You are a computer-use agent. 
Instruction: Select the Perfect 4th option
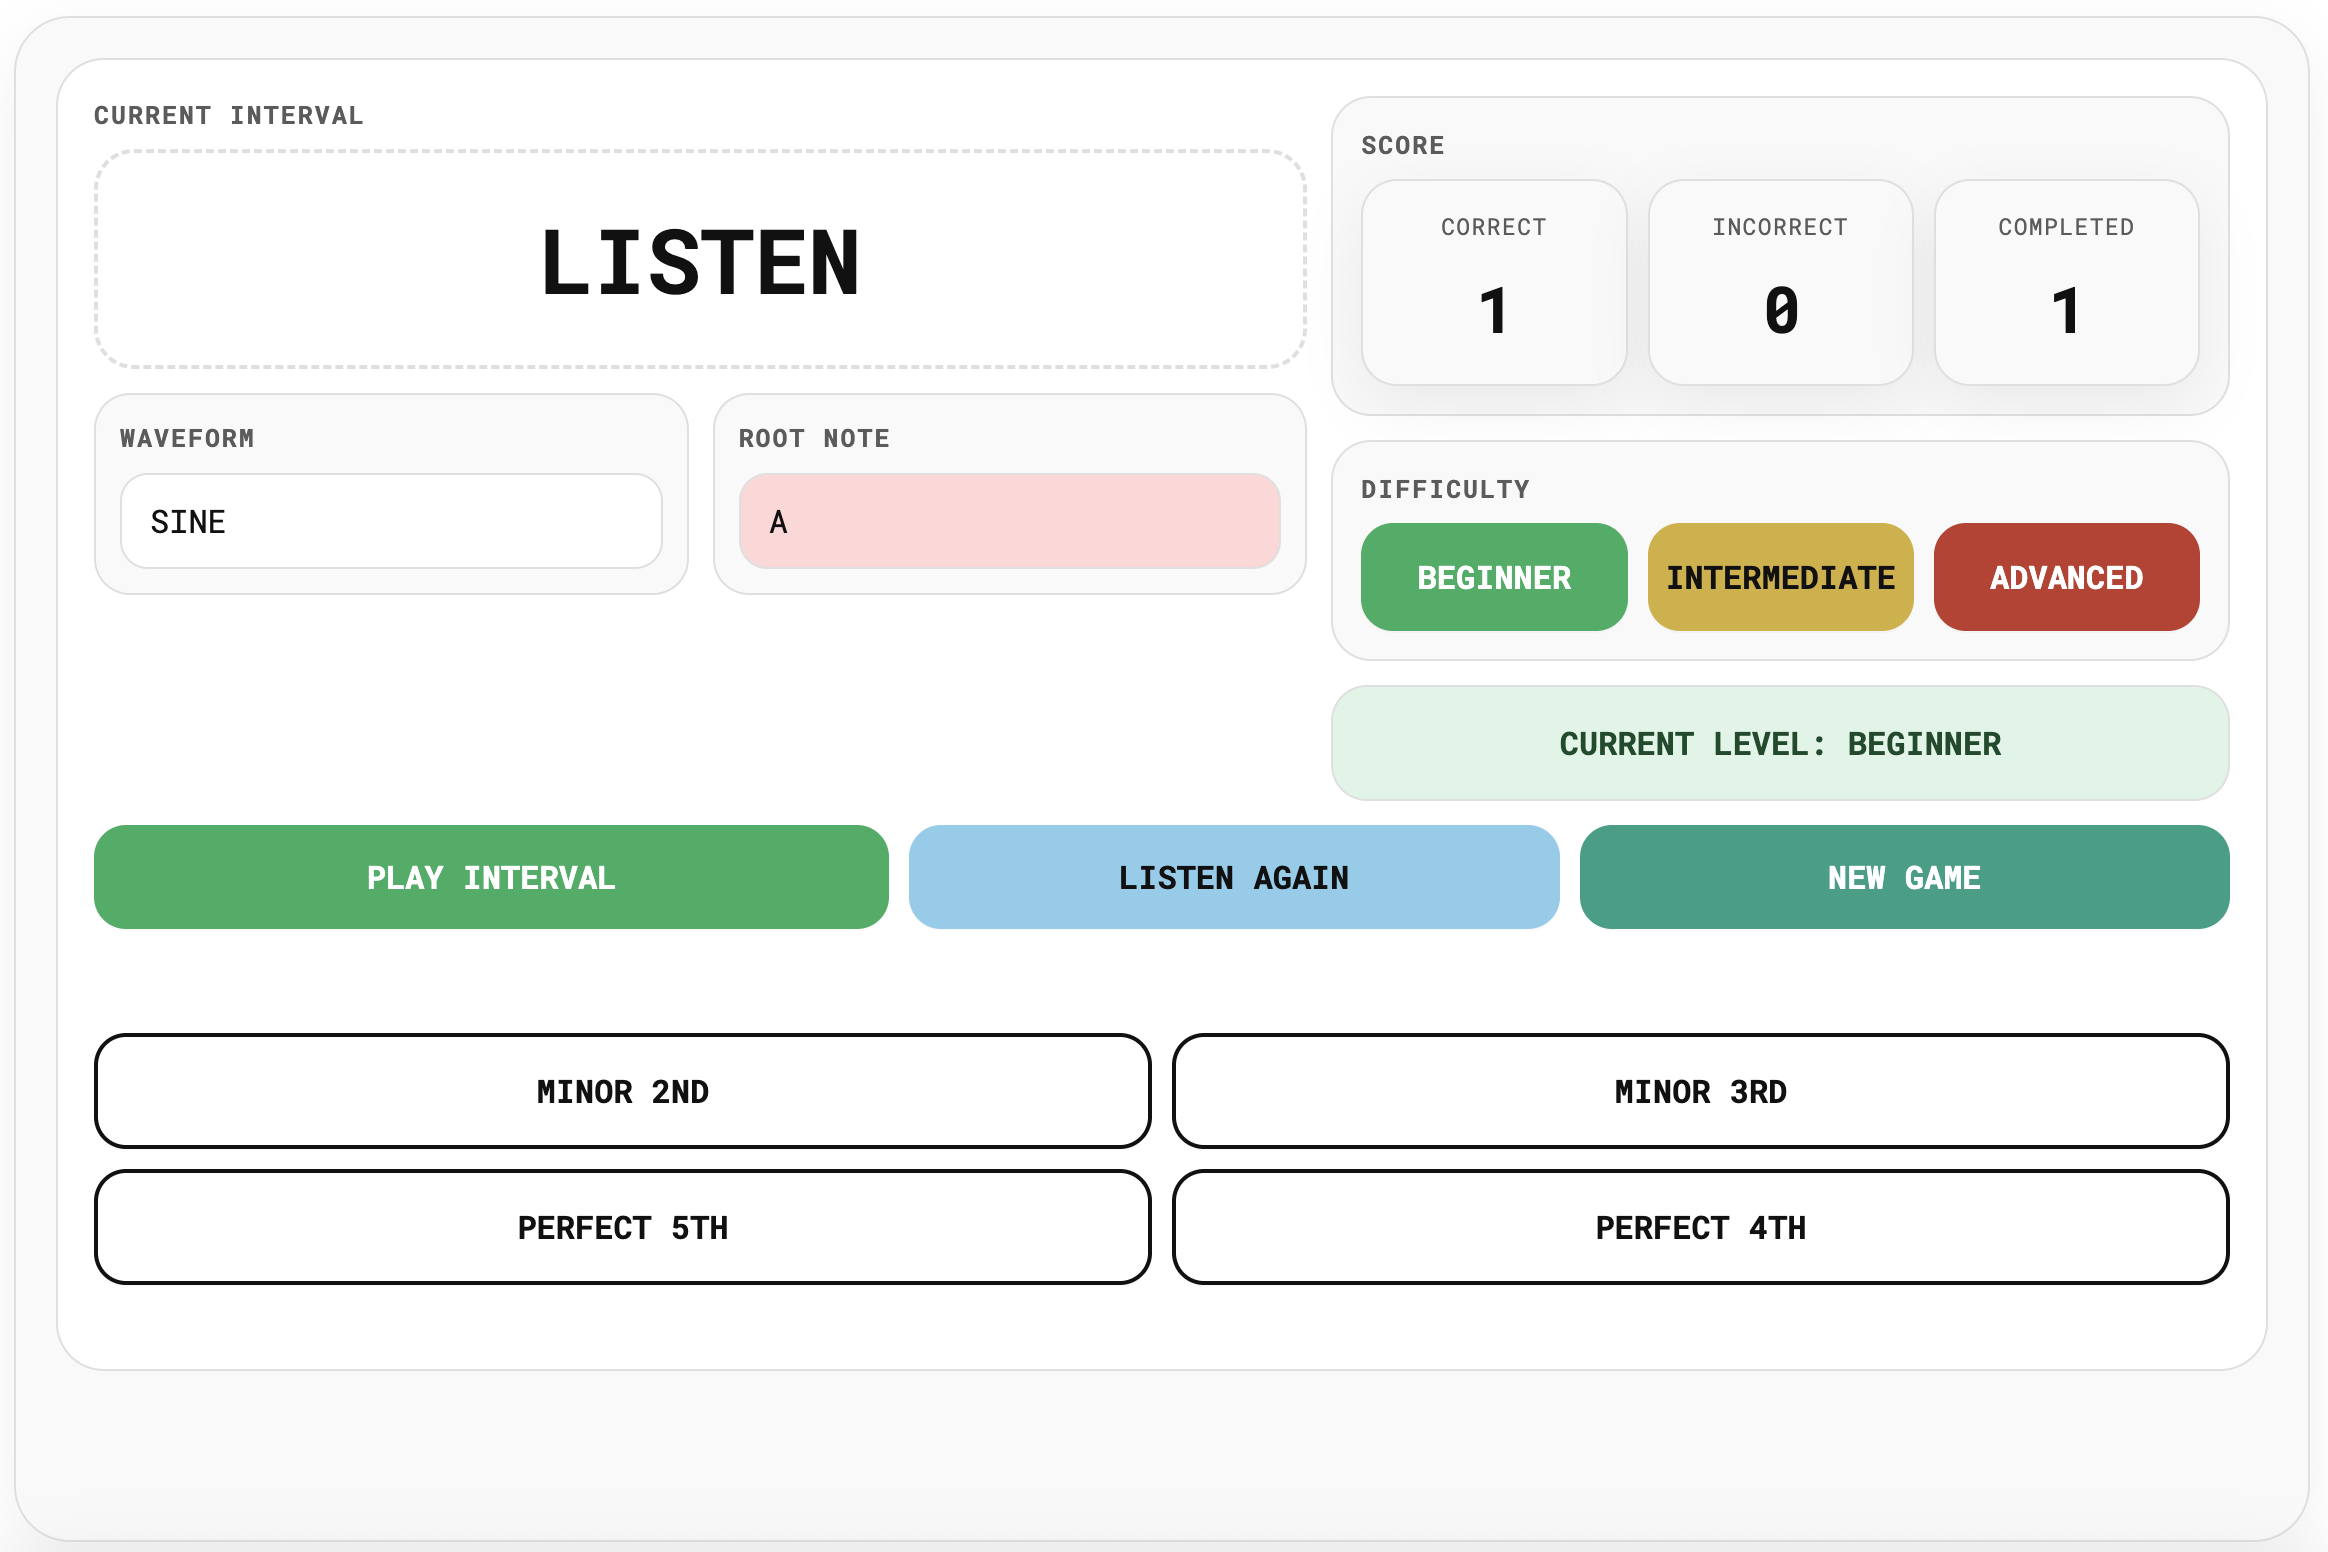(1700, 1227)
